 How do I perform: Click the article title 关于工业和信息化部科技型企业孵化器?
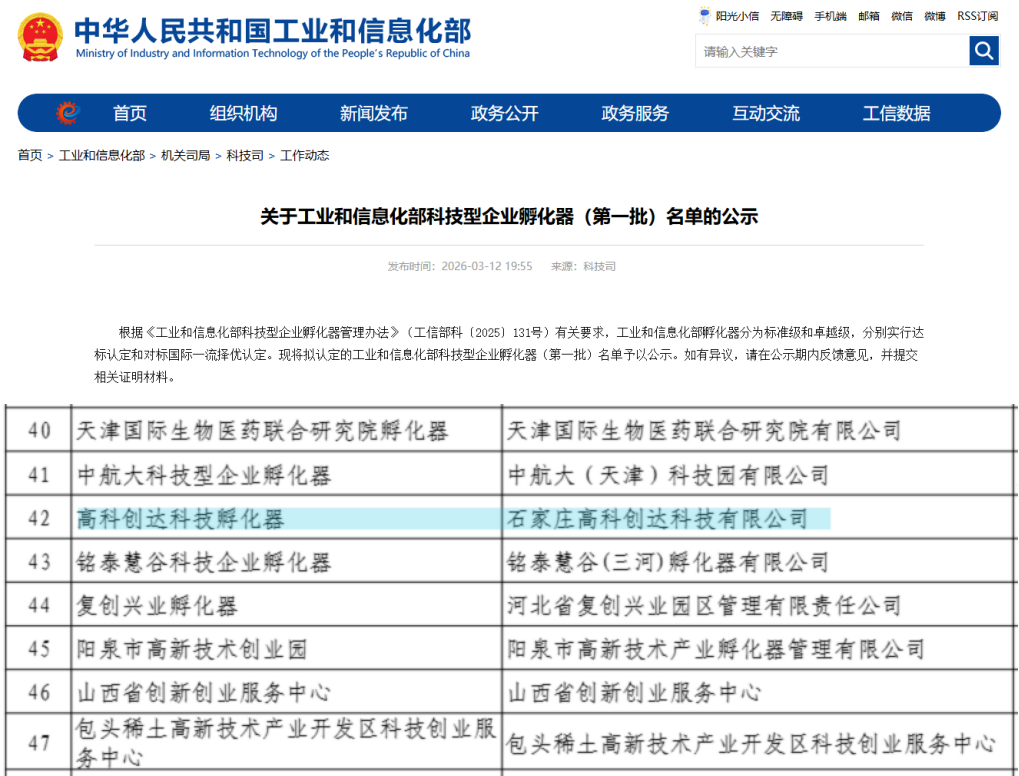(x=509, y=216)
